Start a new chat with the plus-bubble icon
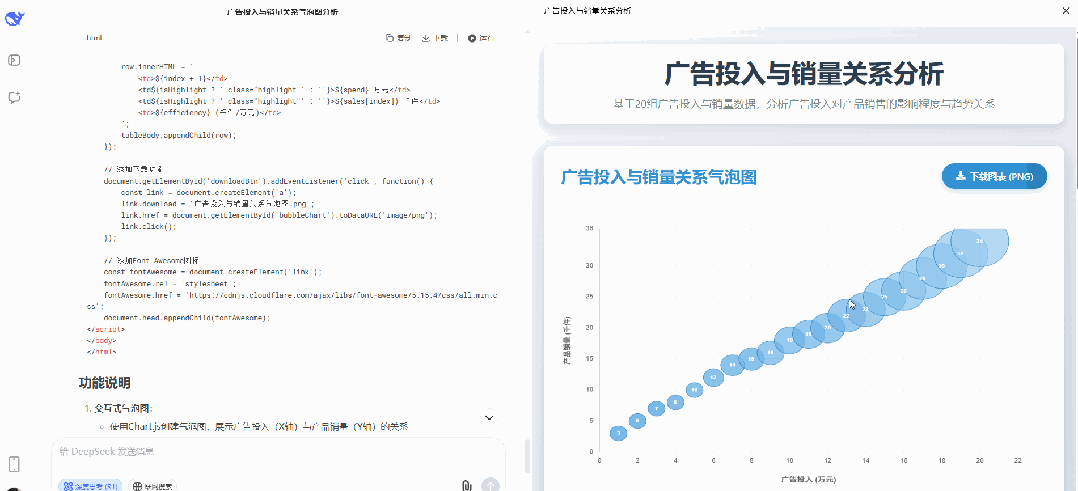Screen dimensions: 1078x491 click(14, 98)
